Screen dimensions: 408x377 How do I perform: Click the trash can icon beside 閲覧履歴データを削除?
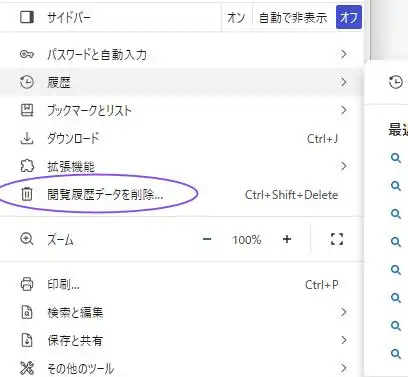click(27, 194)
